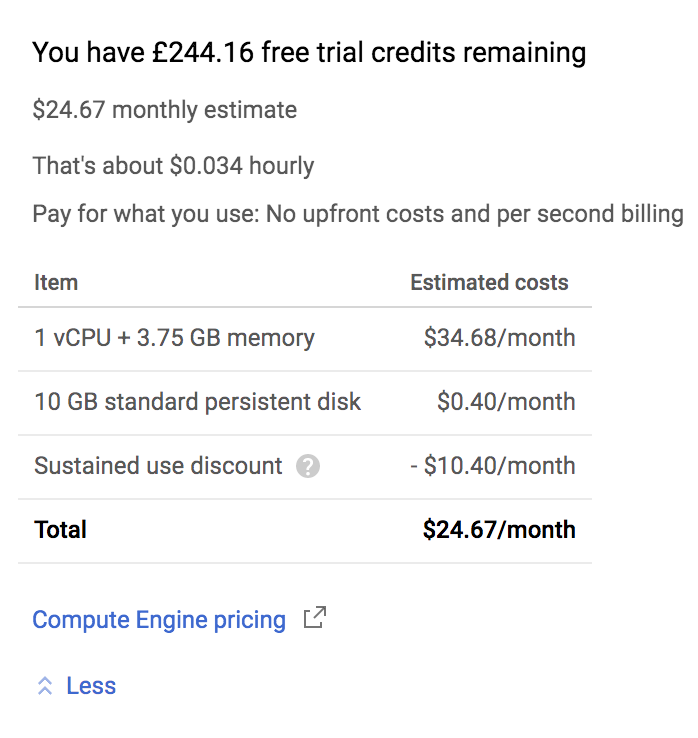Click the Item column header
The height and width of the screenshot is (738, 698).
click(x=56, y=283)
